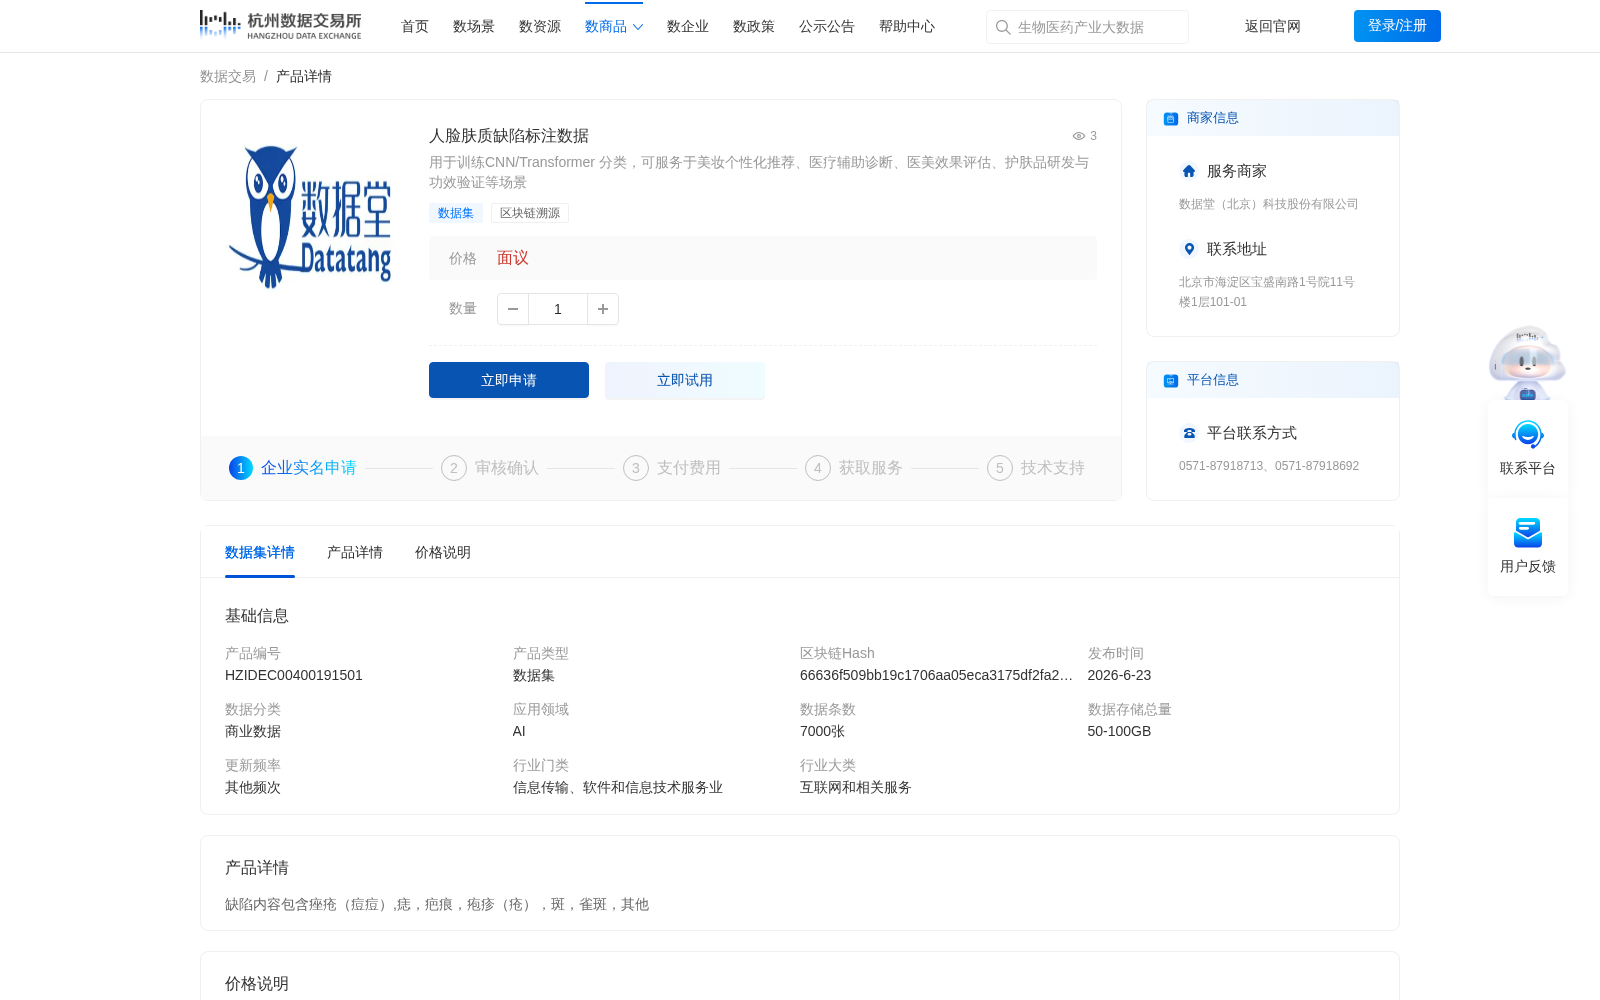The width and height of the screenshot is (1600, 1000).
Task: Click step 3 支付费用
Action: pos(672,468)
